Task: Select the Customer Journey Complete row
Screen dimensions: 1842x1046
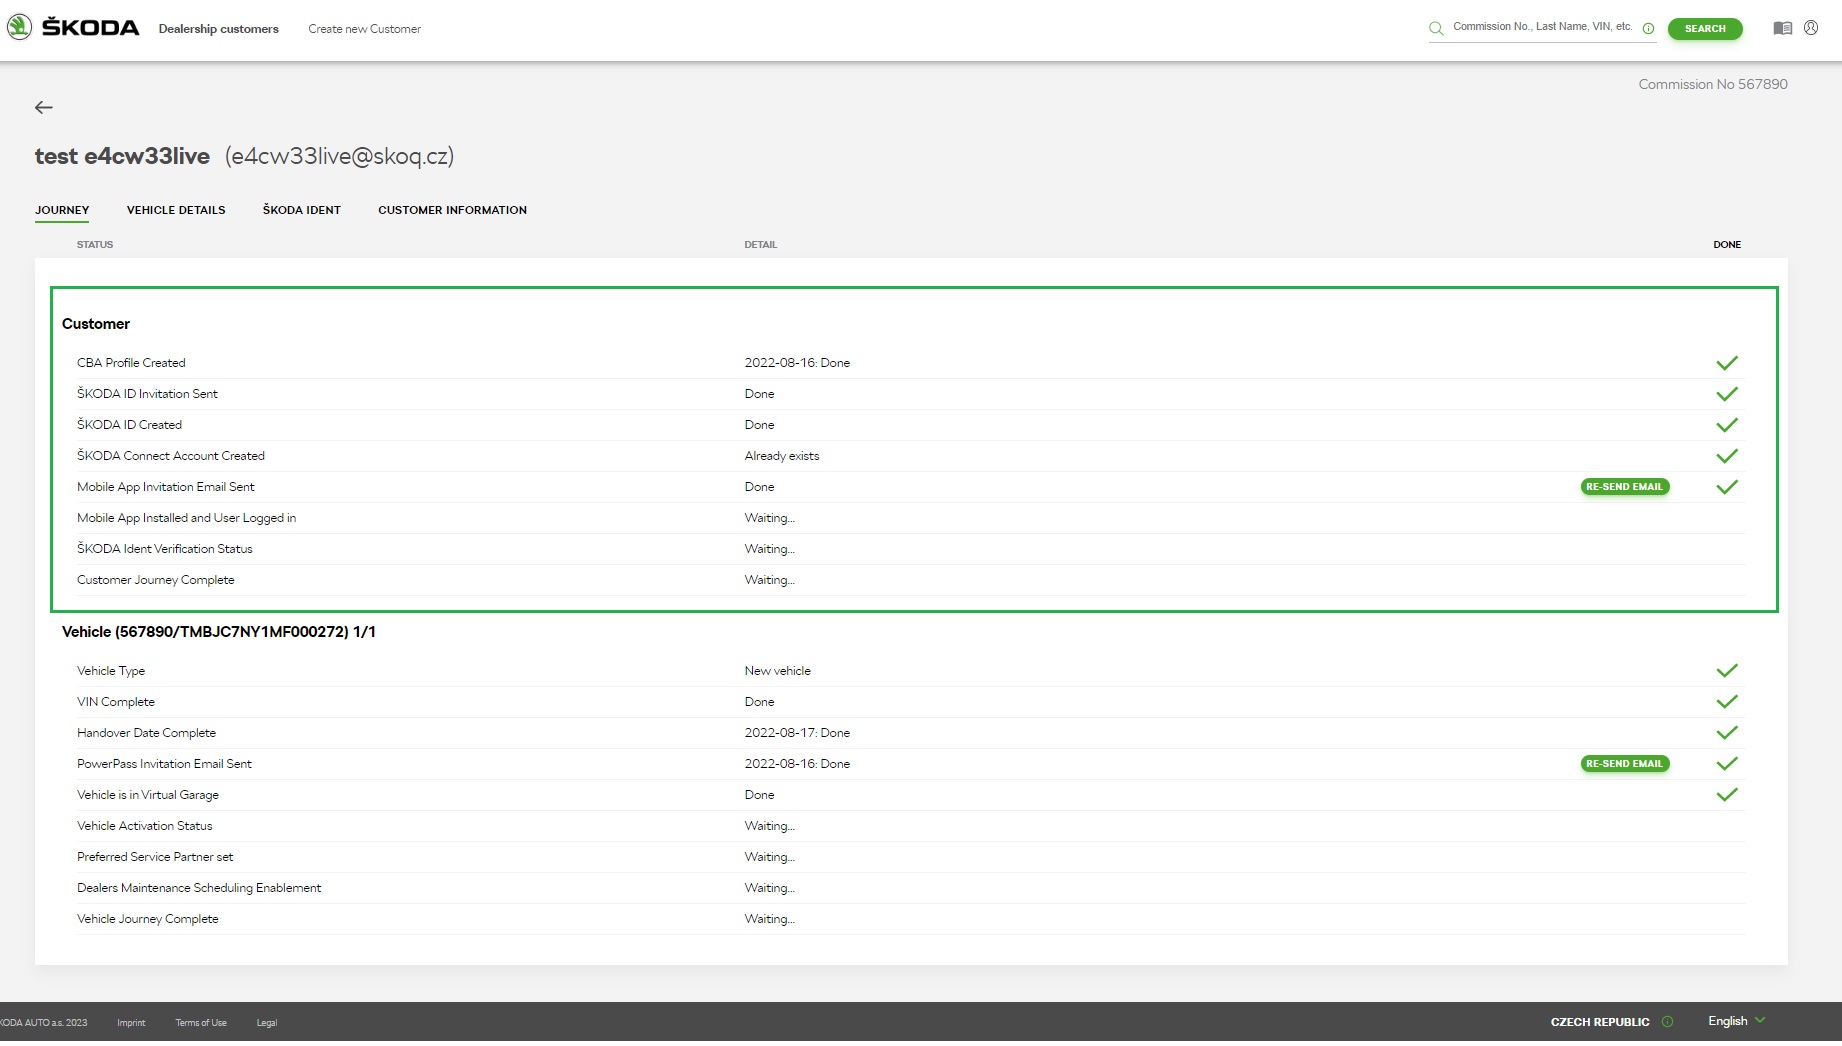Action: pos(912,580)
